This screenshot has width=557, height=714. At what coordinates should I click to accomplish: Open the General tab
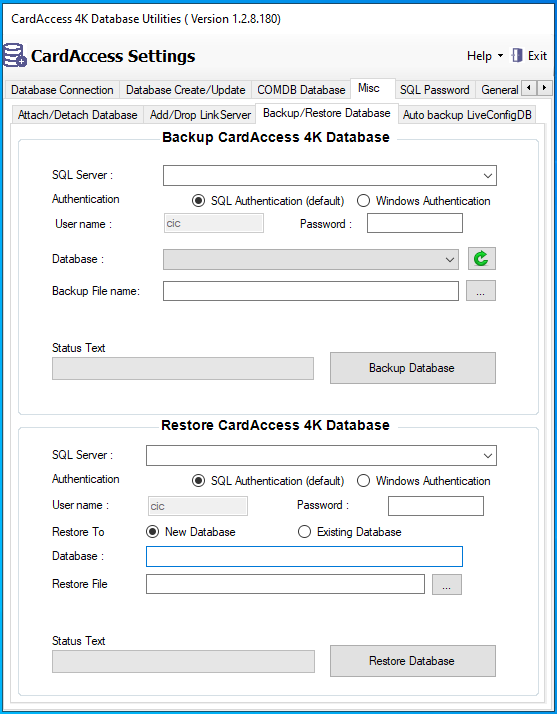(499, 90)
